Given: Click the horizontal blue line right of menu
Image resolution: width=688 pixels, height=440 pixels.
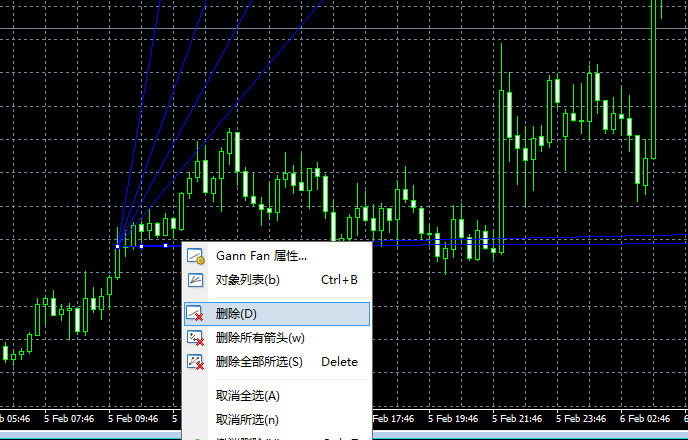Looking at the screenshot, I should point(500,240).
